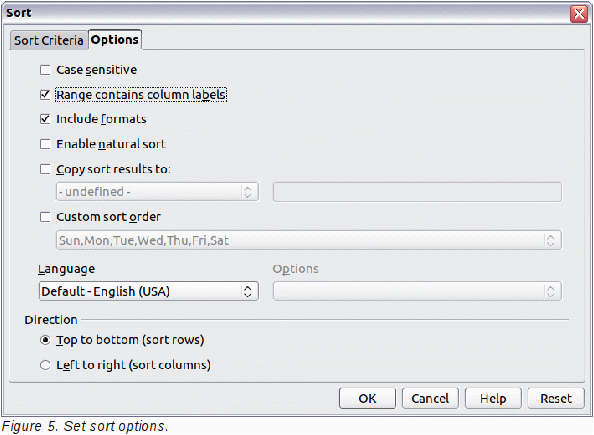The width and height of the screenshot is (594, 435).
Task: Click the copy results target input field
Action: (x=417, y=192)
